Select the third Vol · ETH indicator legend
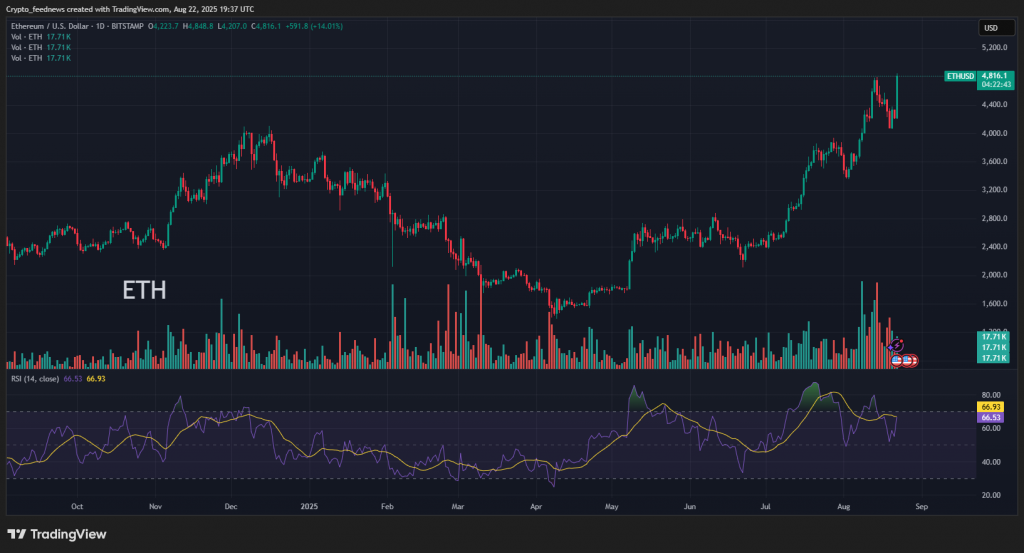This screenshot has height=553, width=1024. click(40, 59)
